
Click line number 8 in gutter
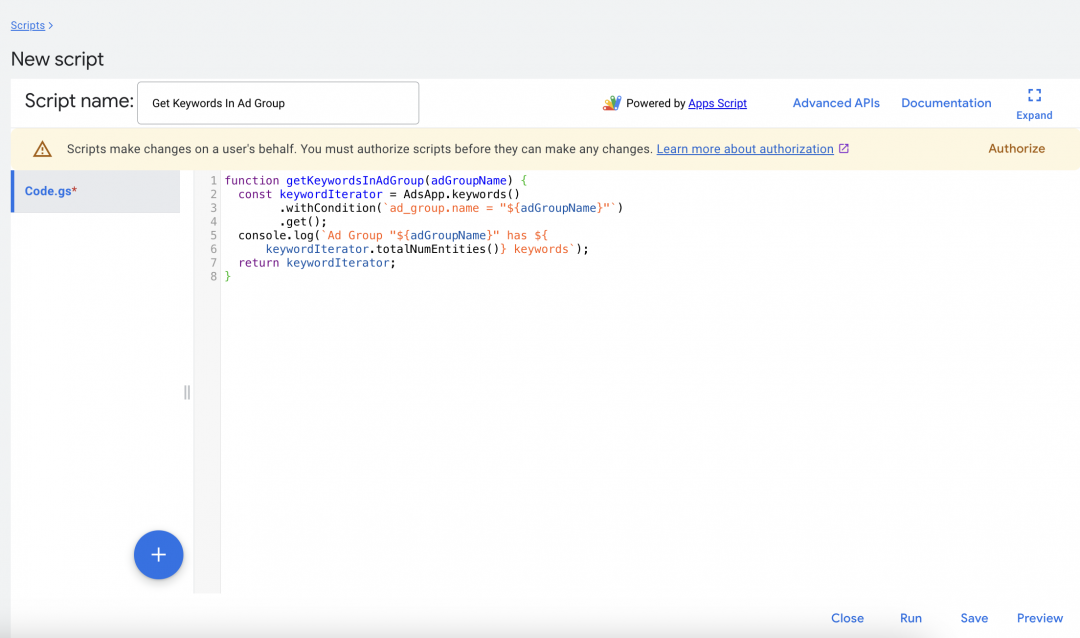pyautogui.click(x=214, y=276)
